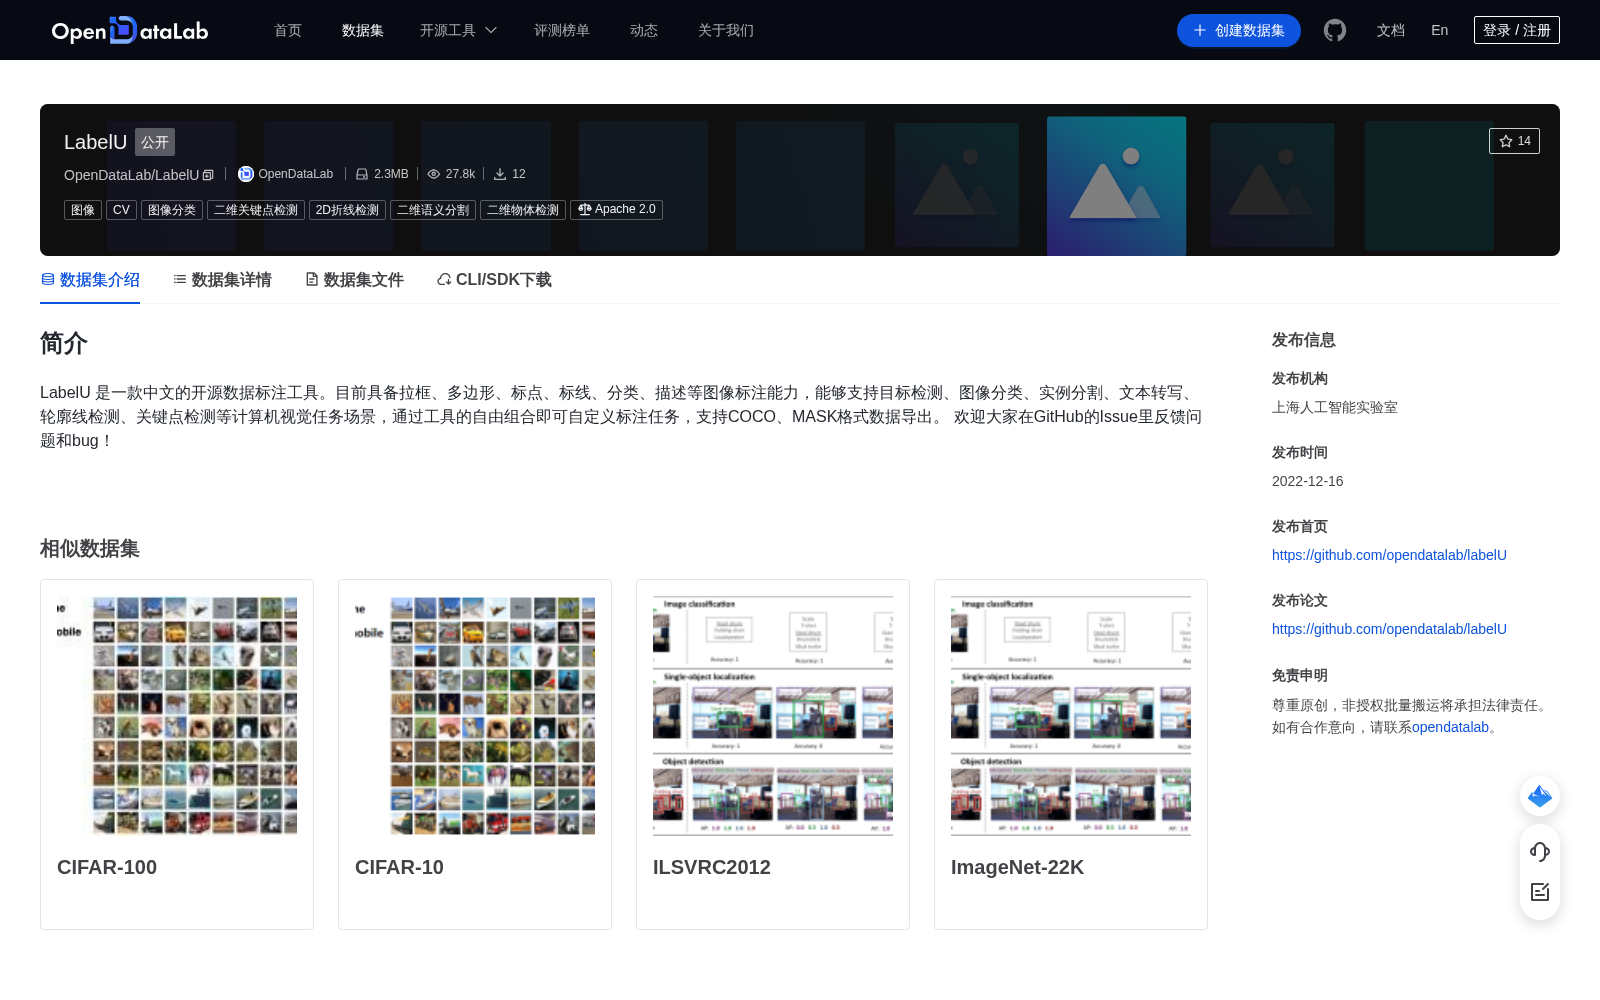Screen dimensions: 1600x1000
Task: Open the GitHub icon in header
Action: pos(1335,30)
